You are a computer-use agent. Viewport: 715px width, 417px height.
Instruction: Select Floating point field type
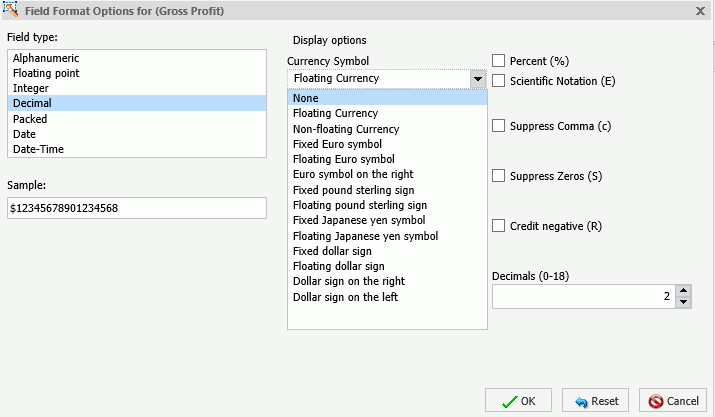click(137, 73)
